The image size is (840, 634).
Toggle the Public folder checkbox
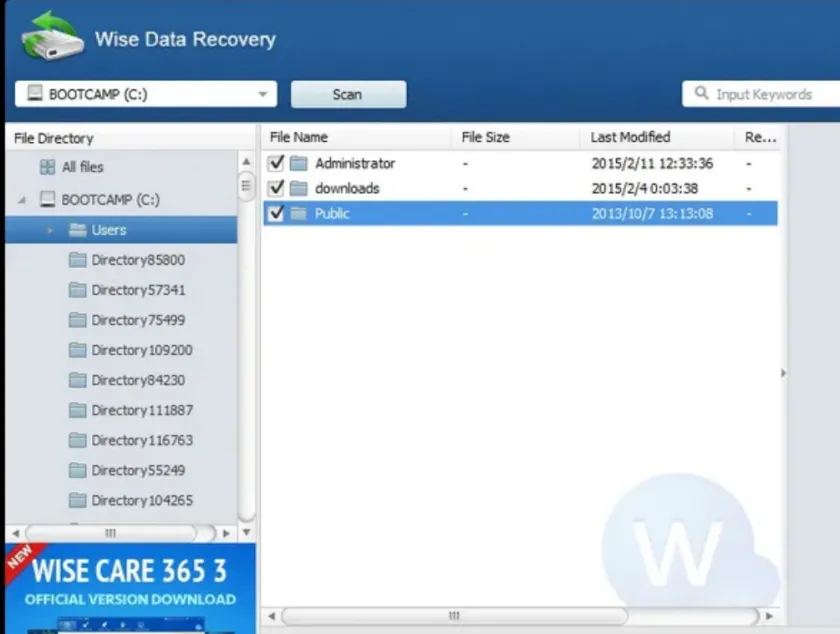pyautogui.click(x=276, y=213)
